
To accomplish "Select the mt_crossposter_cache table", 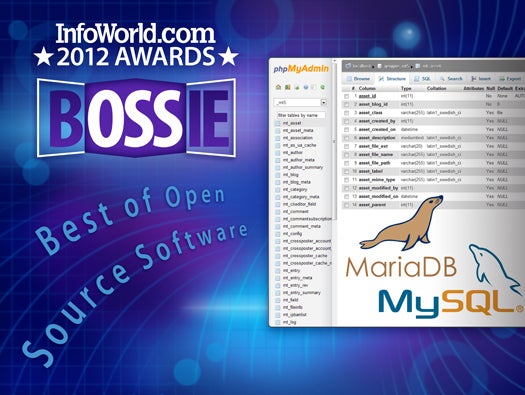I will coord(305,256).
